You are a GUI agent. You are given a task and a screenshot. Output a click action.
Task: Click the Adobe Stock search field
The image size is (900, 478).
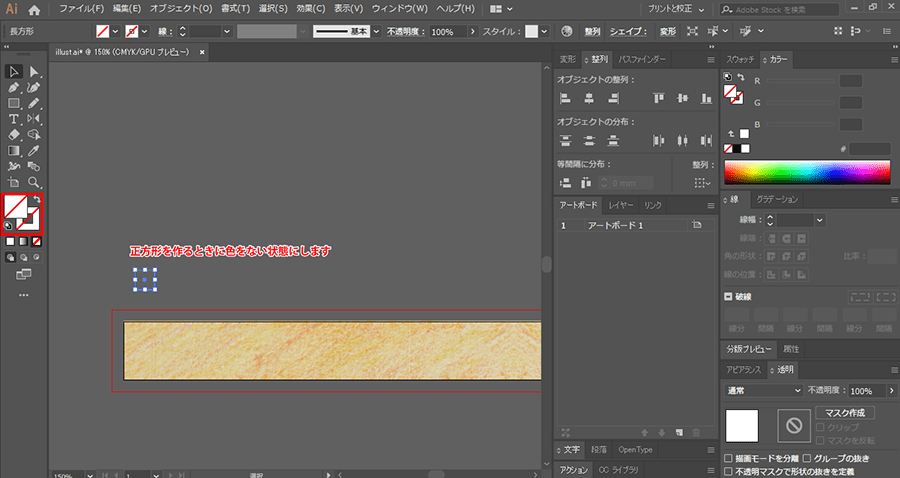click(779, 10)
